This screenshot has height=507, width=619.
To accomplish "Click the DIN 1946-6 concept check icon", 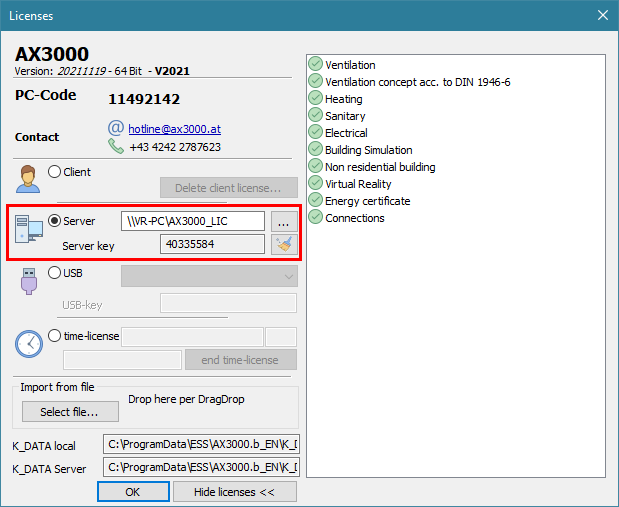I will (315, 81).
